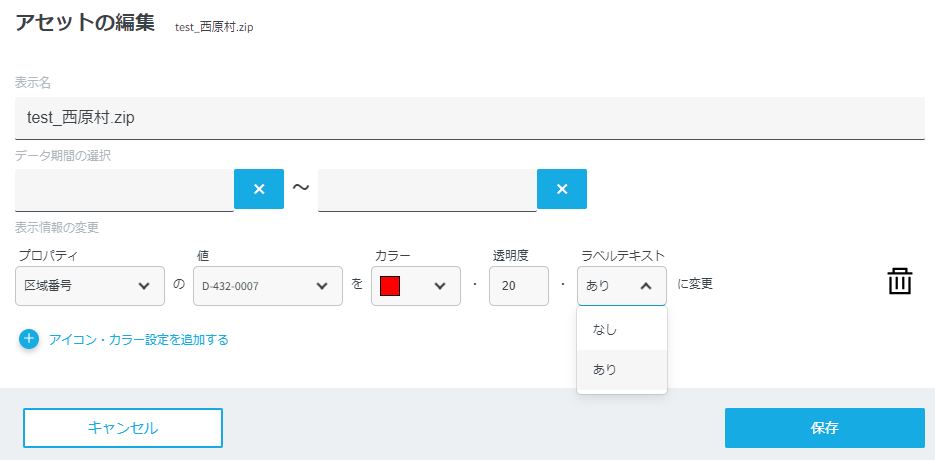The image size is (935, 460).
Task: Focus the start date input field
Action: 125,189
